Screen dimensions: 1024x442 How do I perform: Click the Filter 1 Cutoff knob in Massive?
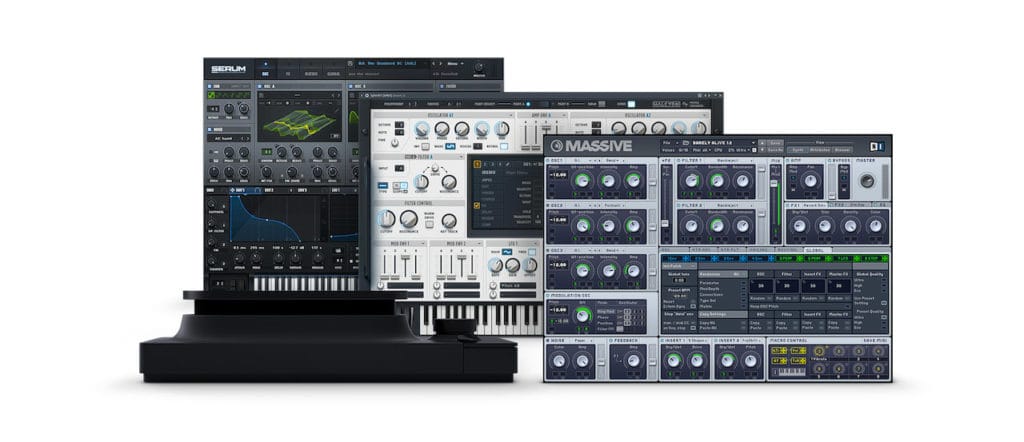coord(692,181)
